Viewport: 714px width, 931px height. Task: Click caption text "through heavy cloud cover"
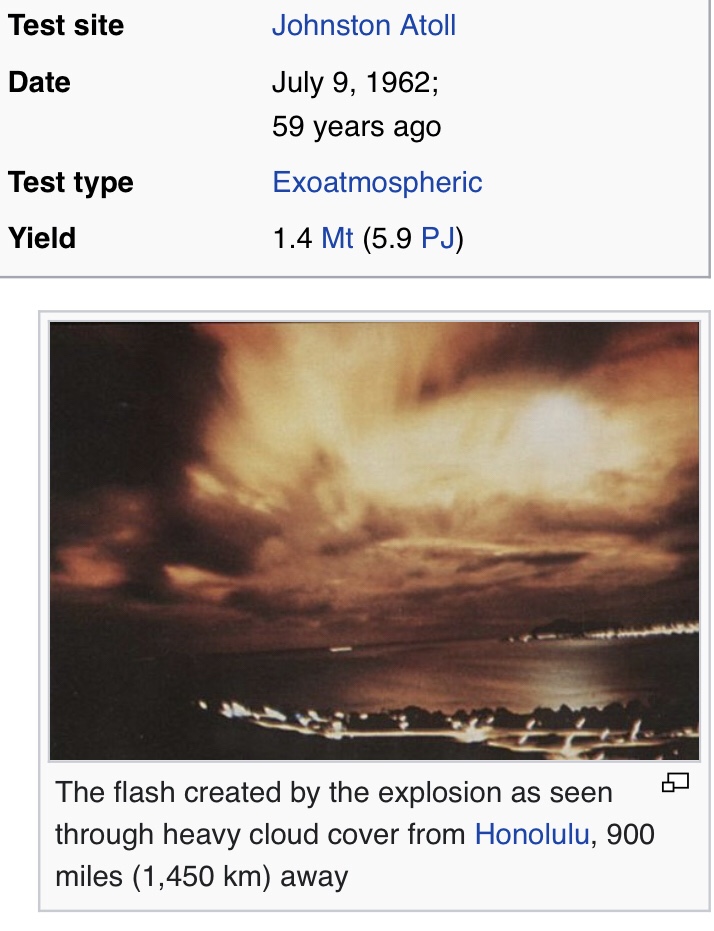click(260, 833)
